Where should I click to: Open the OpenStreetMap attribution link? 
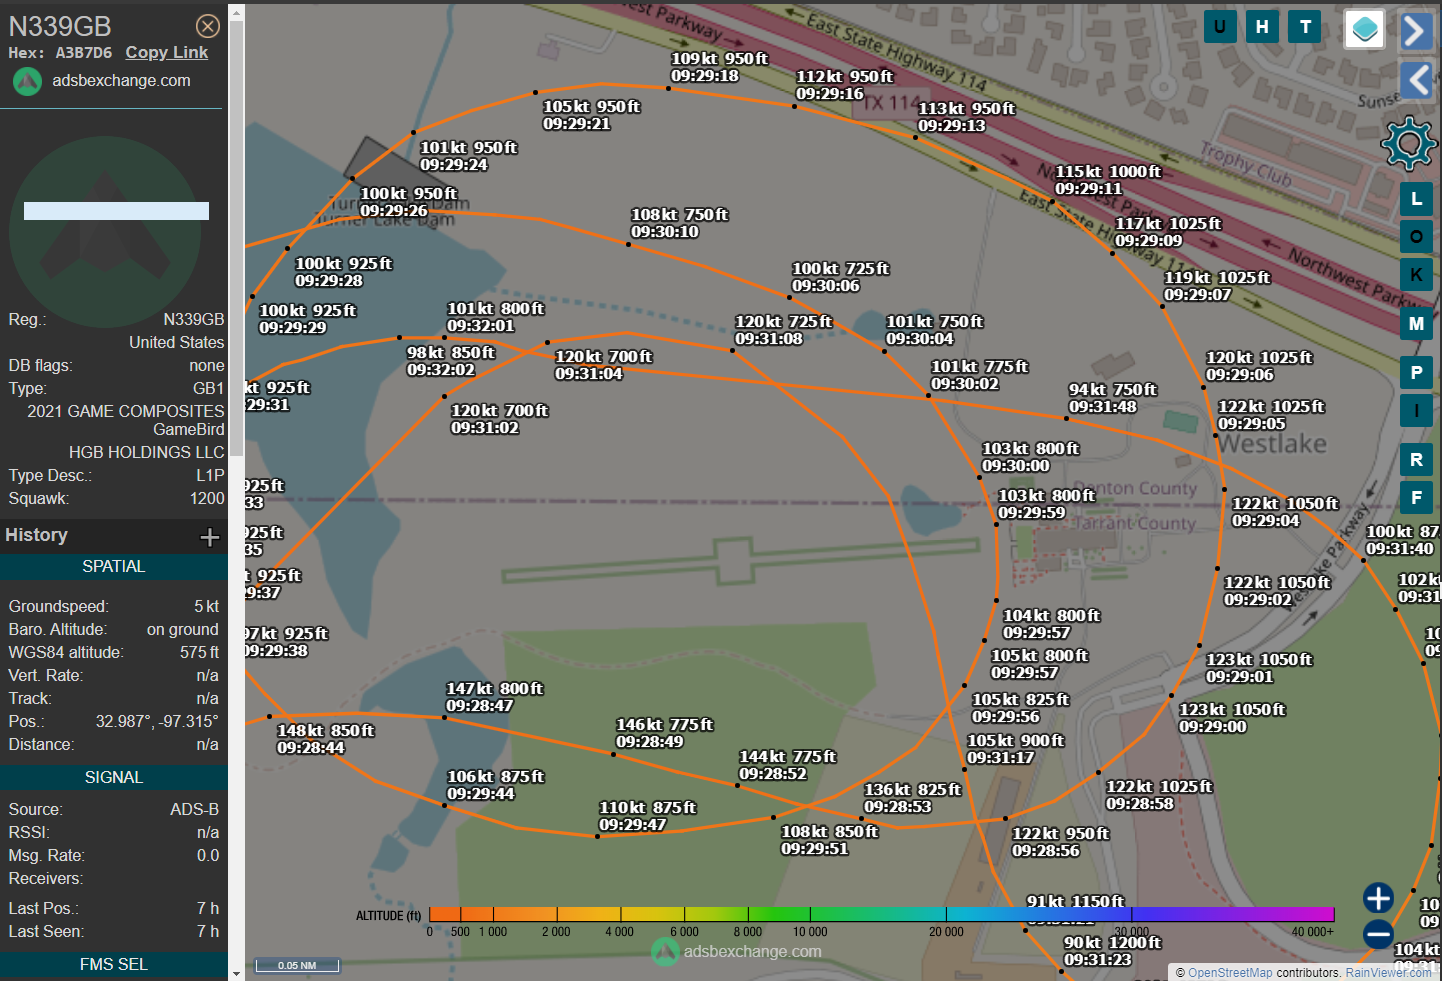pos(1230,973)
